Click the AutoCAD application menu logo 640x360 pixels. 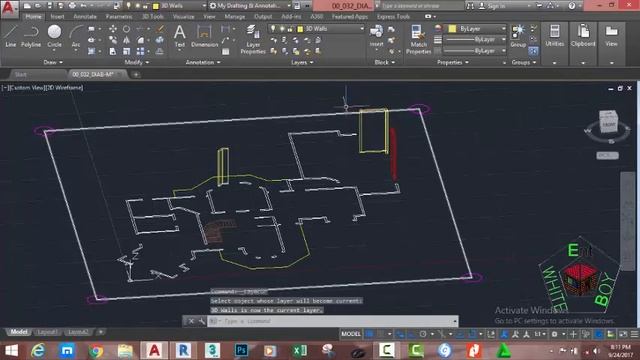pyautogui.click(x=9, y=9)
